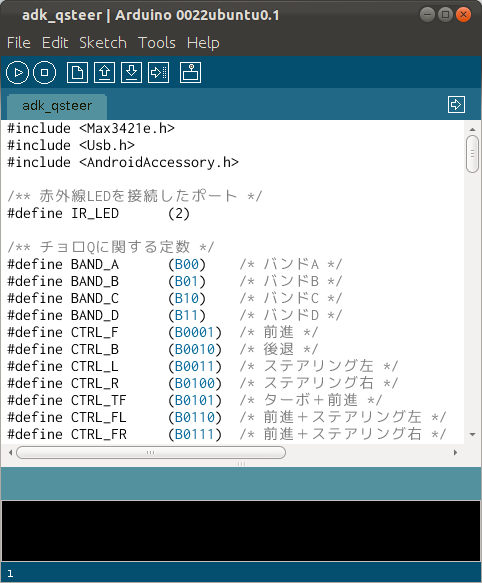
Task: Click the チョロQに関する定数 comment line
Action: pyautogui.click(x=111, y=247)
